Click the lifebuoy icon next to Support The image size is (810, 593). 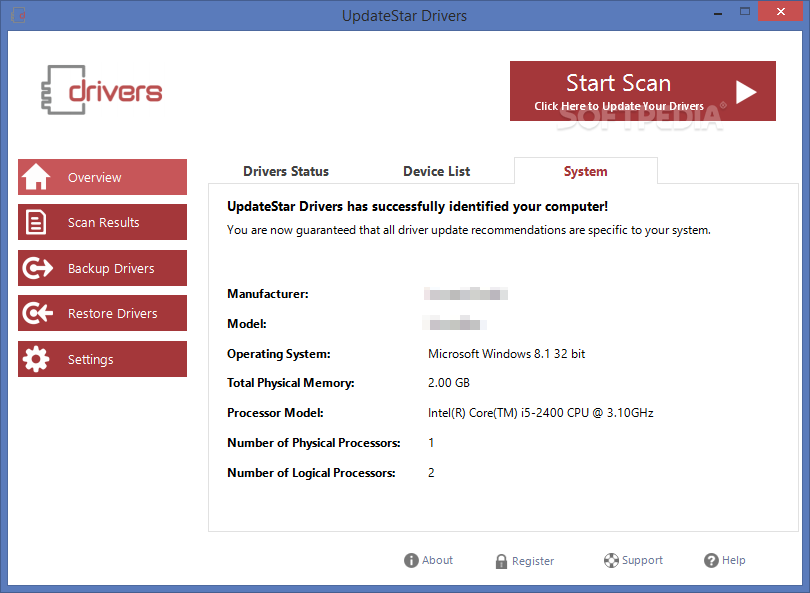(x=611, y=560)
